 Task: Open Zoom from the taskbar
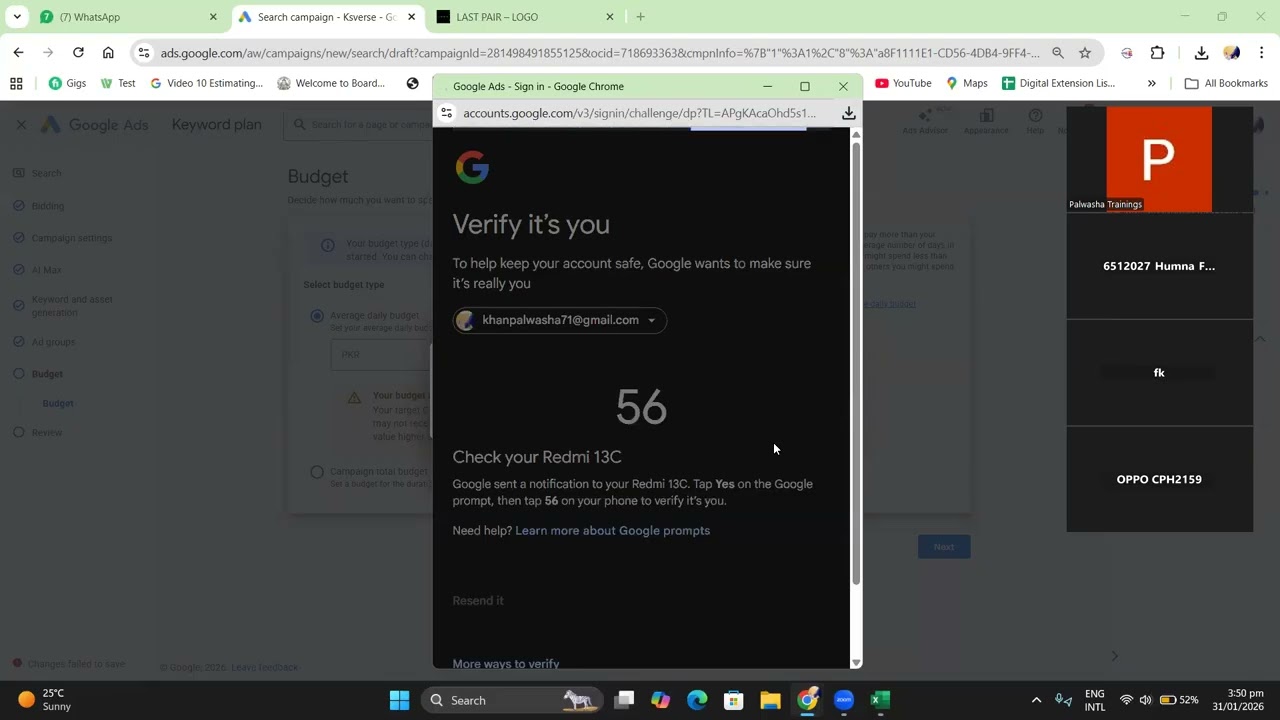tap(843, 700)
